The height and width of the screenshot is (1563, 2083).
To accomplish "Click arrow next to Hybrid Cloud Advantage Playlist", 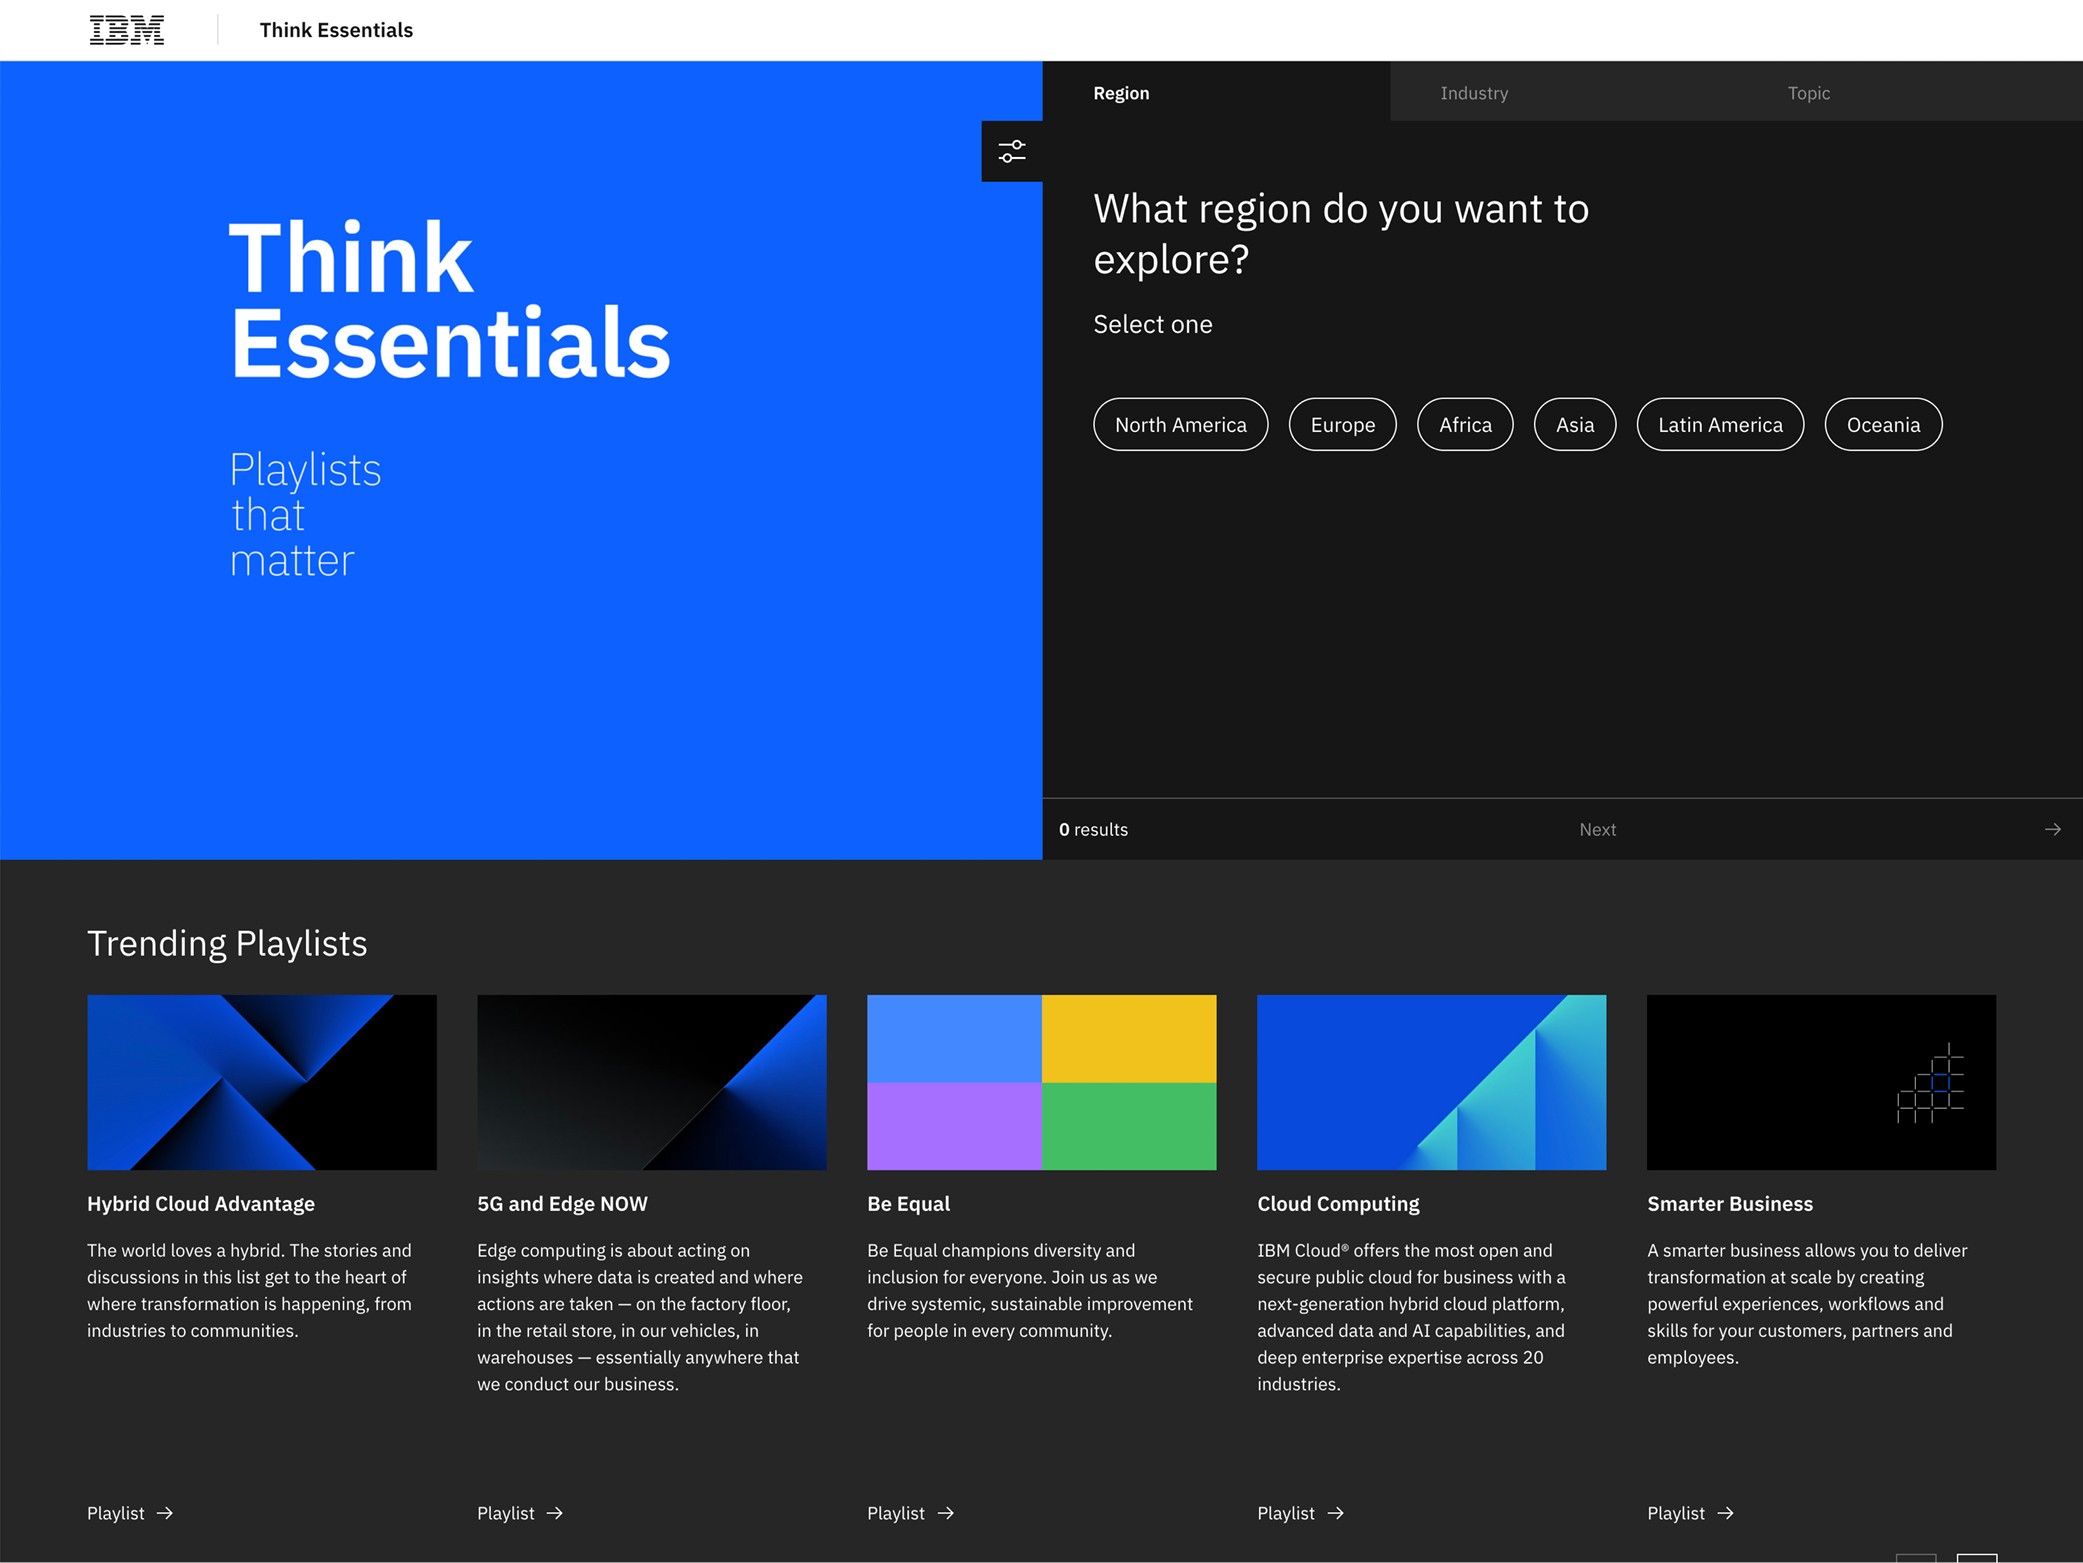I will tap(165, 1513).
